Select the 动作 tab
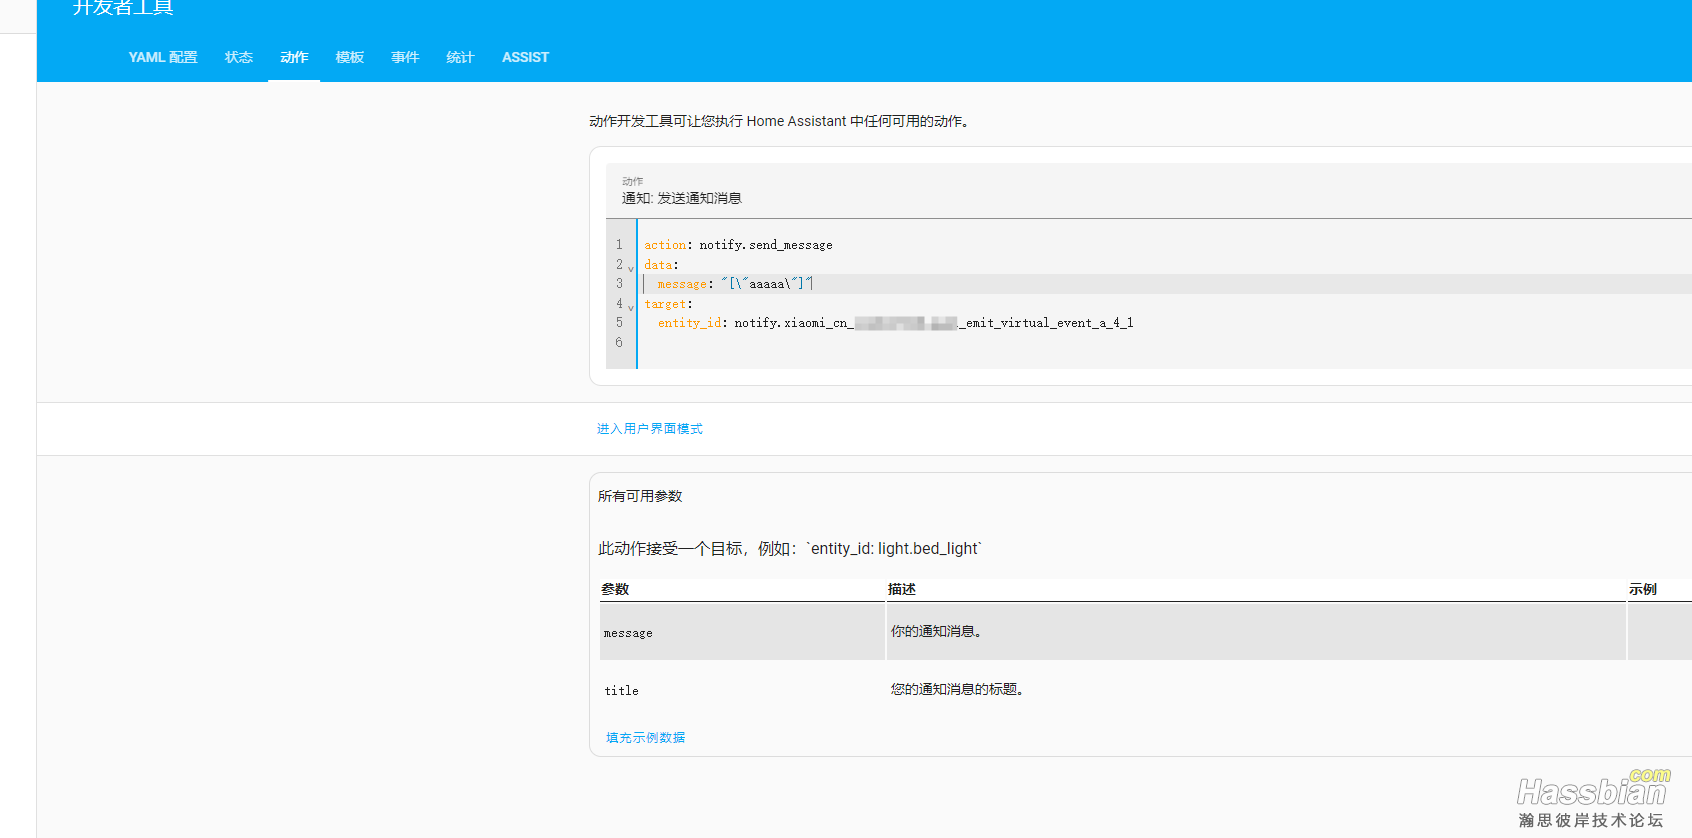 pyautogui.click(x=294, y=57)
